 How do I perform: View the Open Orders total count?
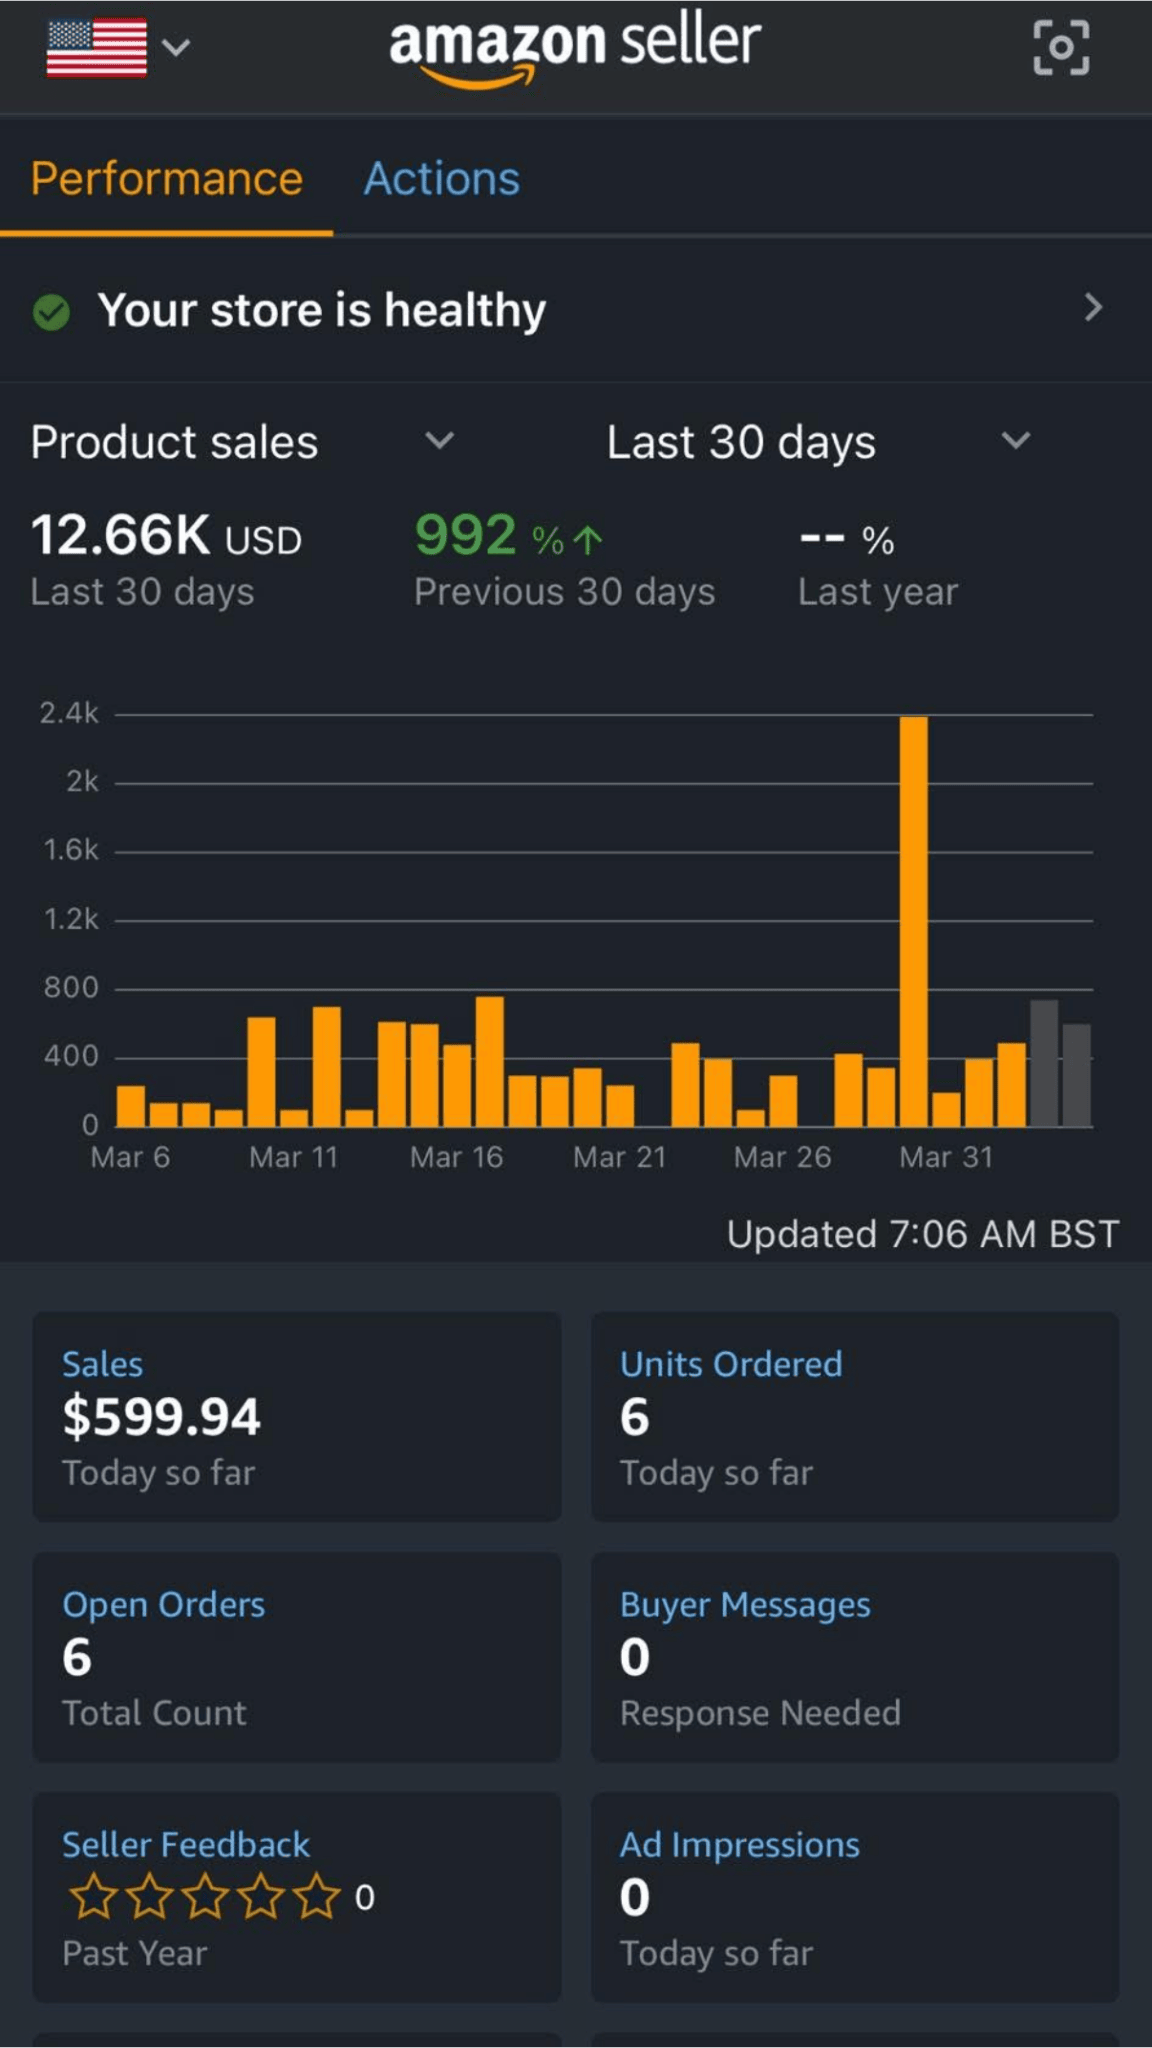[x=297, y=1656]
